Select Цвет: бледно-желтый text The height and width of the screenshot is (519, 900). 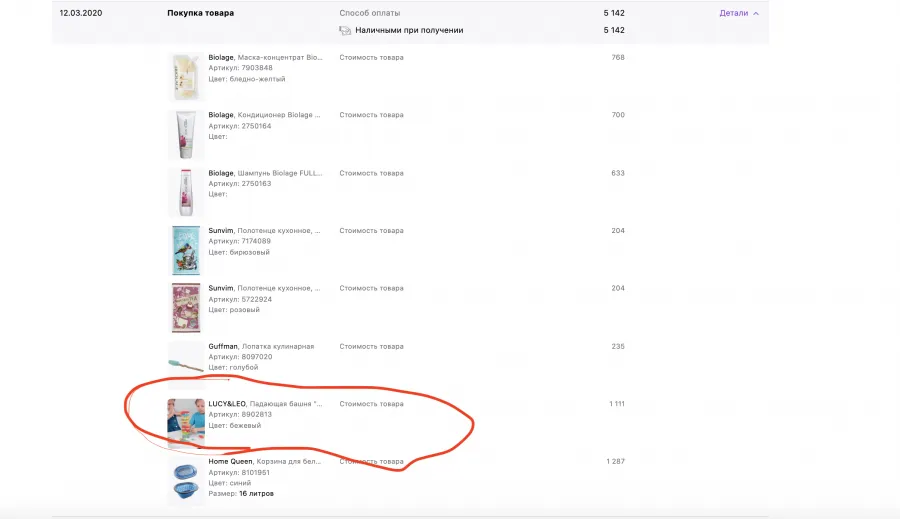pos(247,79)
